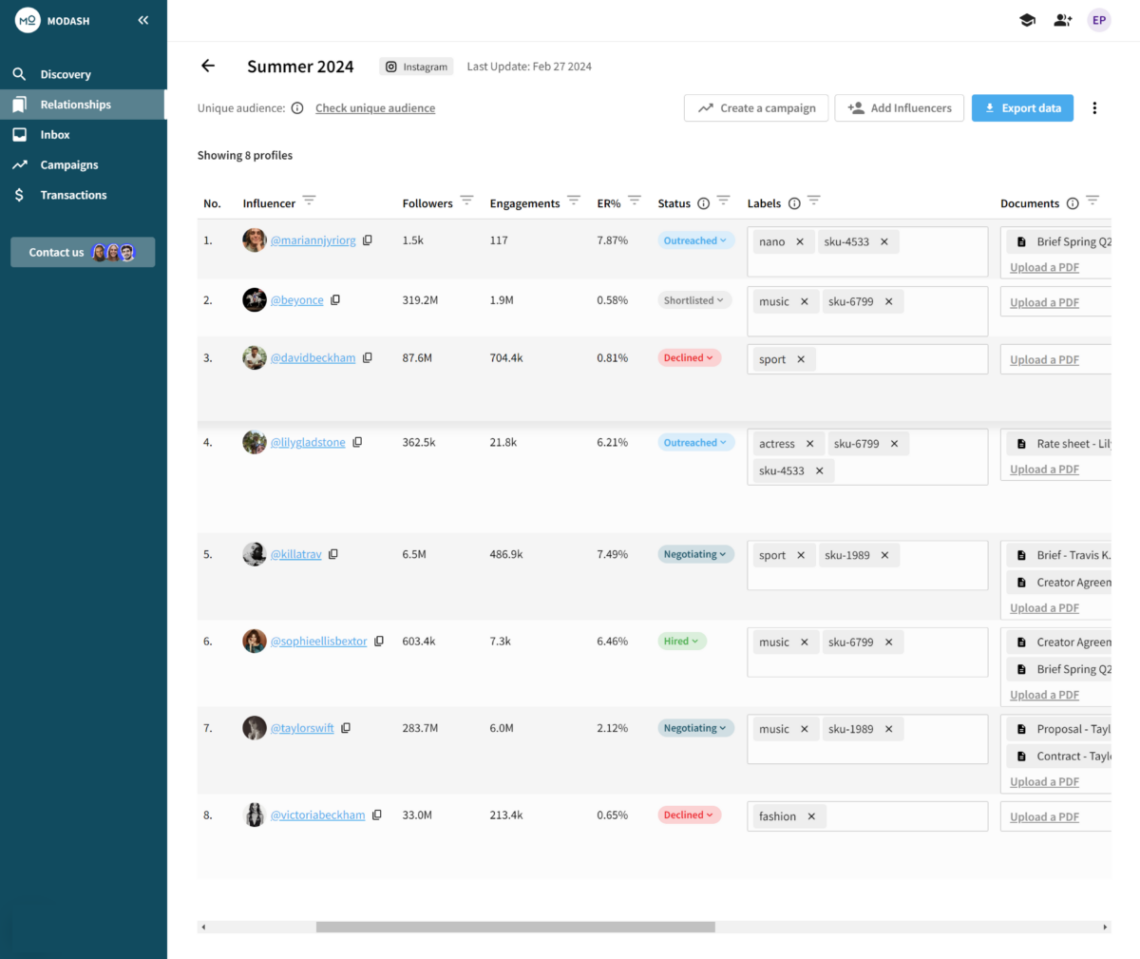Open the @taylorswift profile link
Screen dimensions: 1140x959
(x=302, y=729)
